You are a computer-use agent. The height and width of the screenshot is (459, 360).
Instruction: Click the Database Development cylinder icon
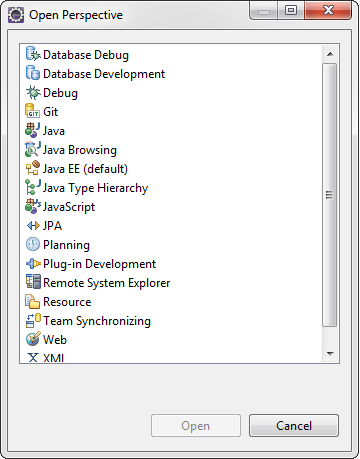click(x=33, y=74)
